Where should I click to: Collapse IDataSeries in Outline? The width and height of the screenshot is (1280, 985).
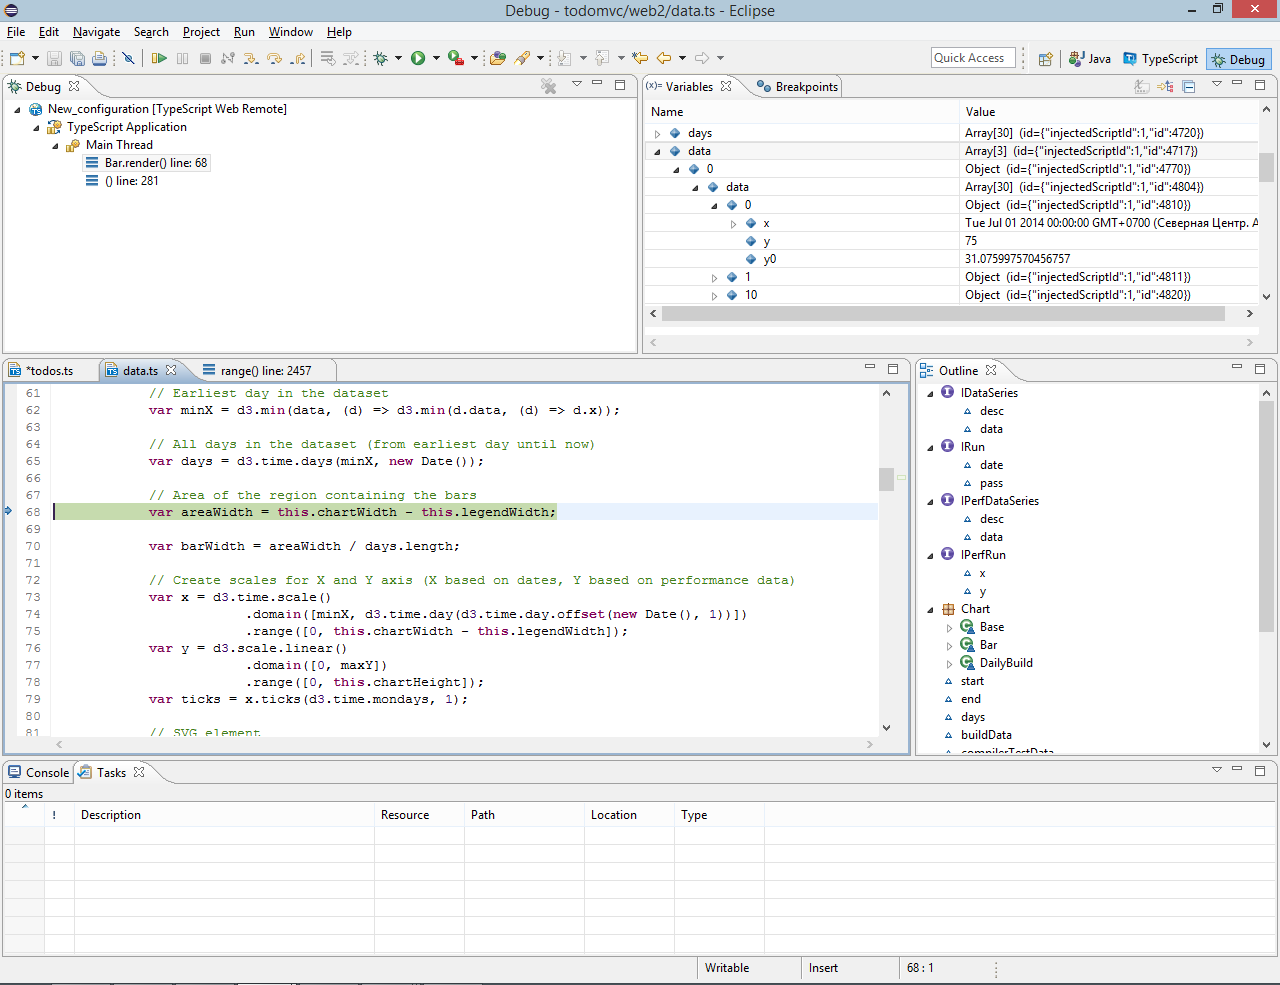930,393
